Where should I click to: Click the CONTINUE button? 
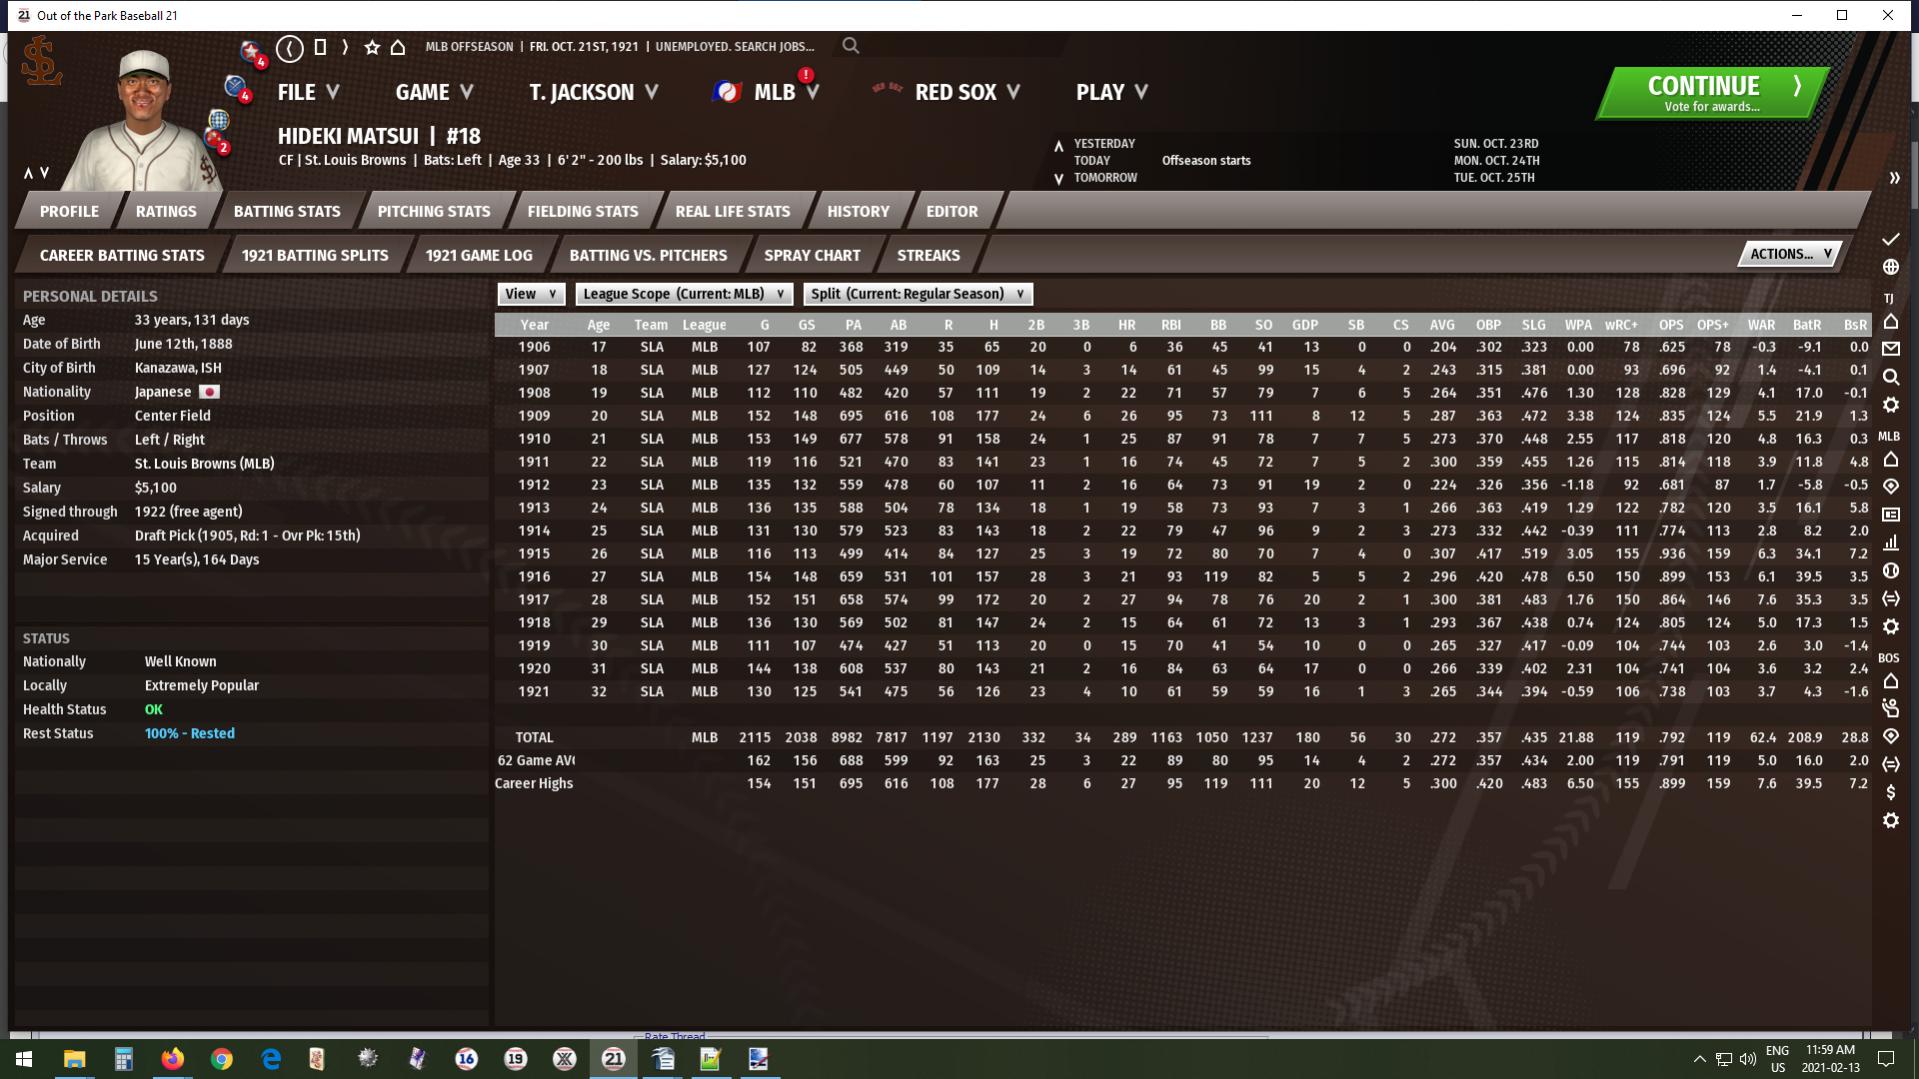[1713, 93]
